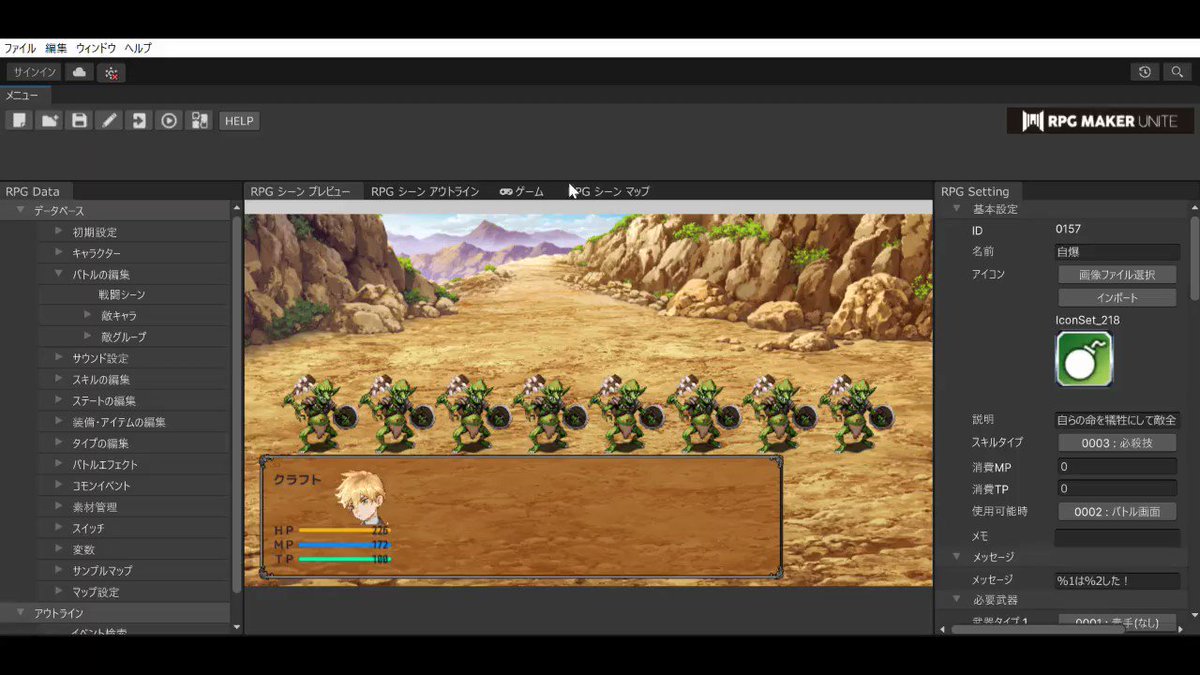
Task: Open the ウィンドウ menu
Action: (x=96, y=48)
